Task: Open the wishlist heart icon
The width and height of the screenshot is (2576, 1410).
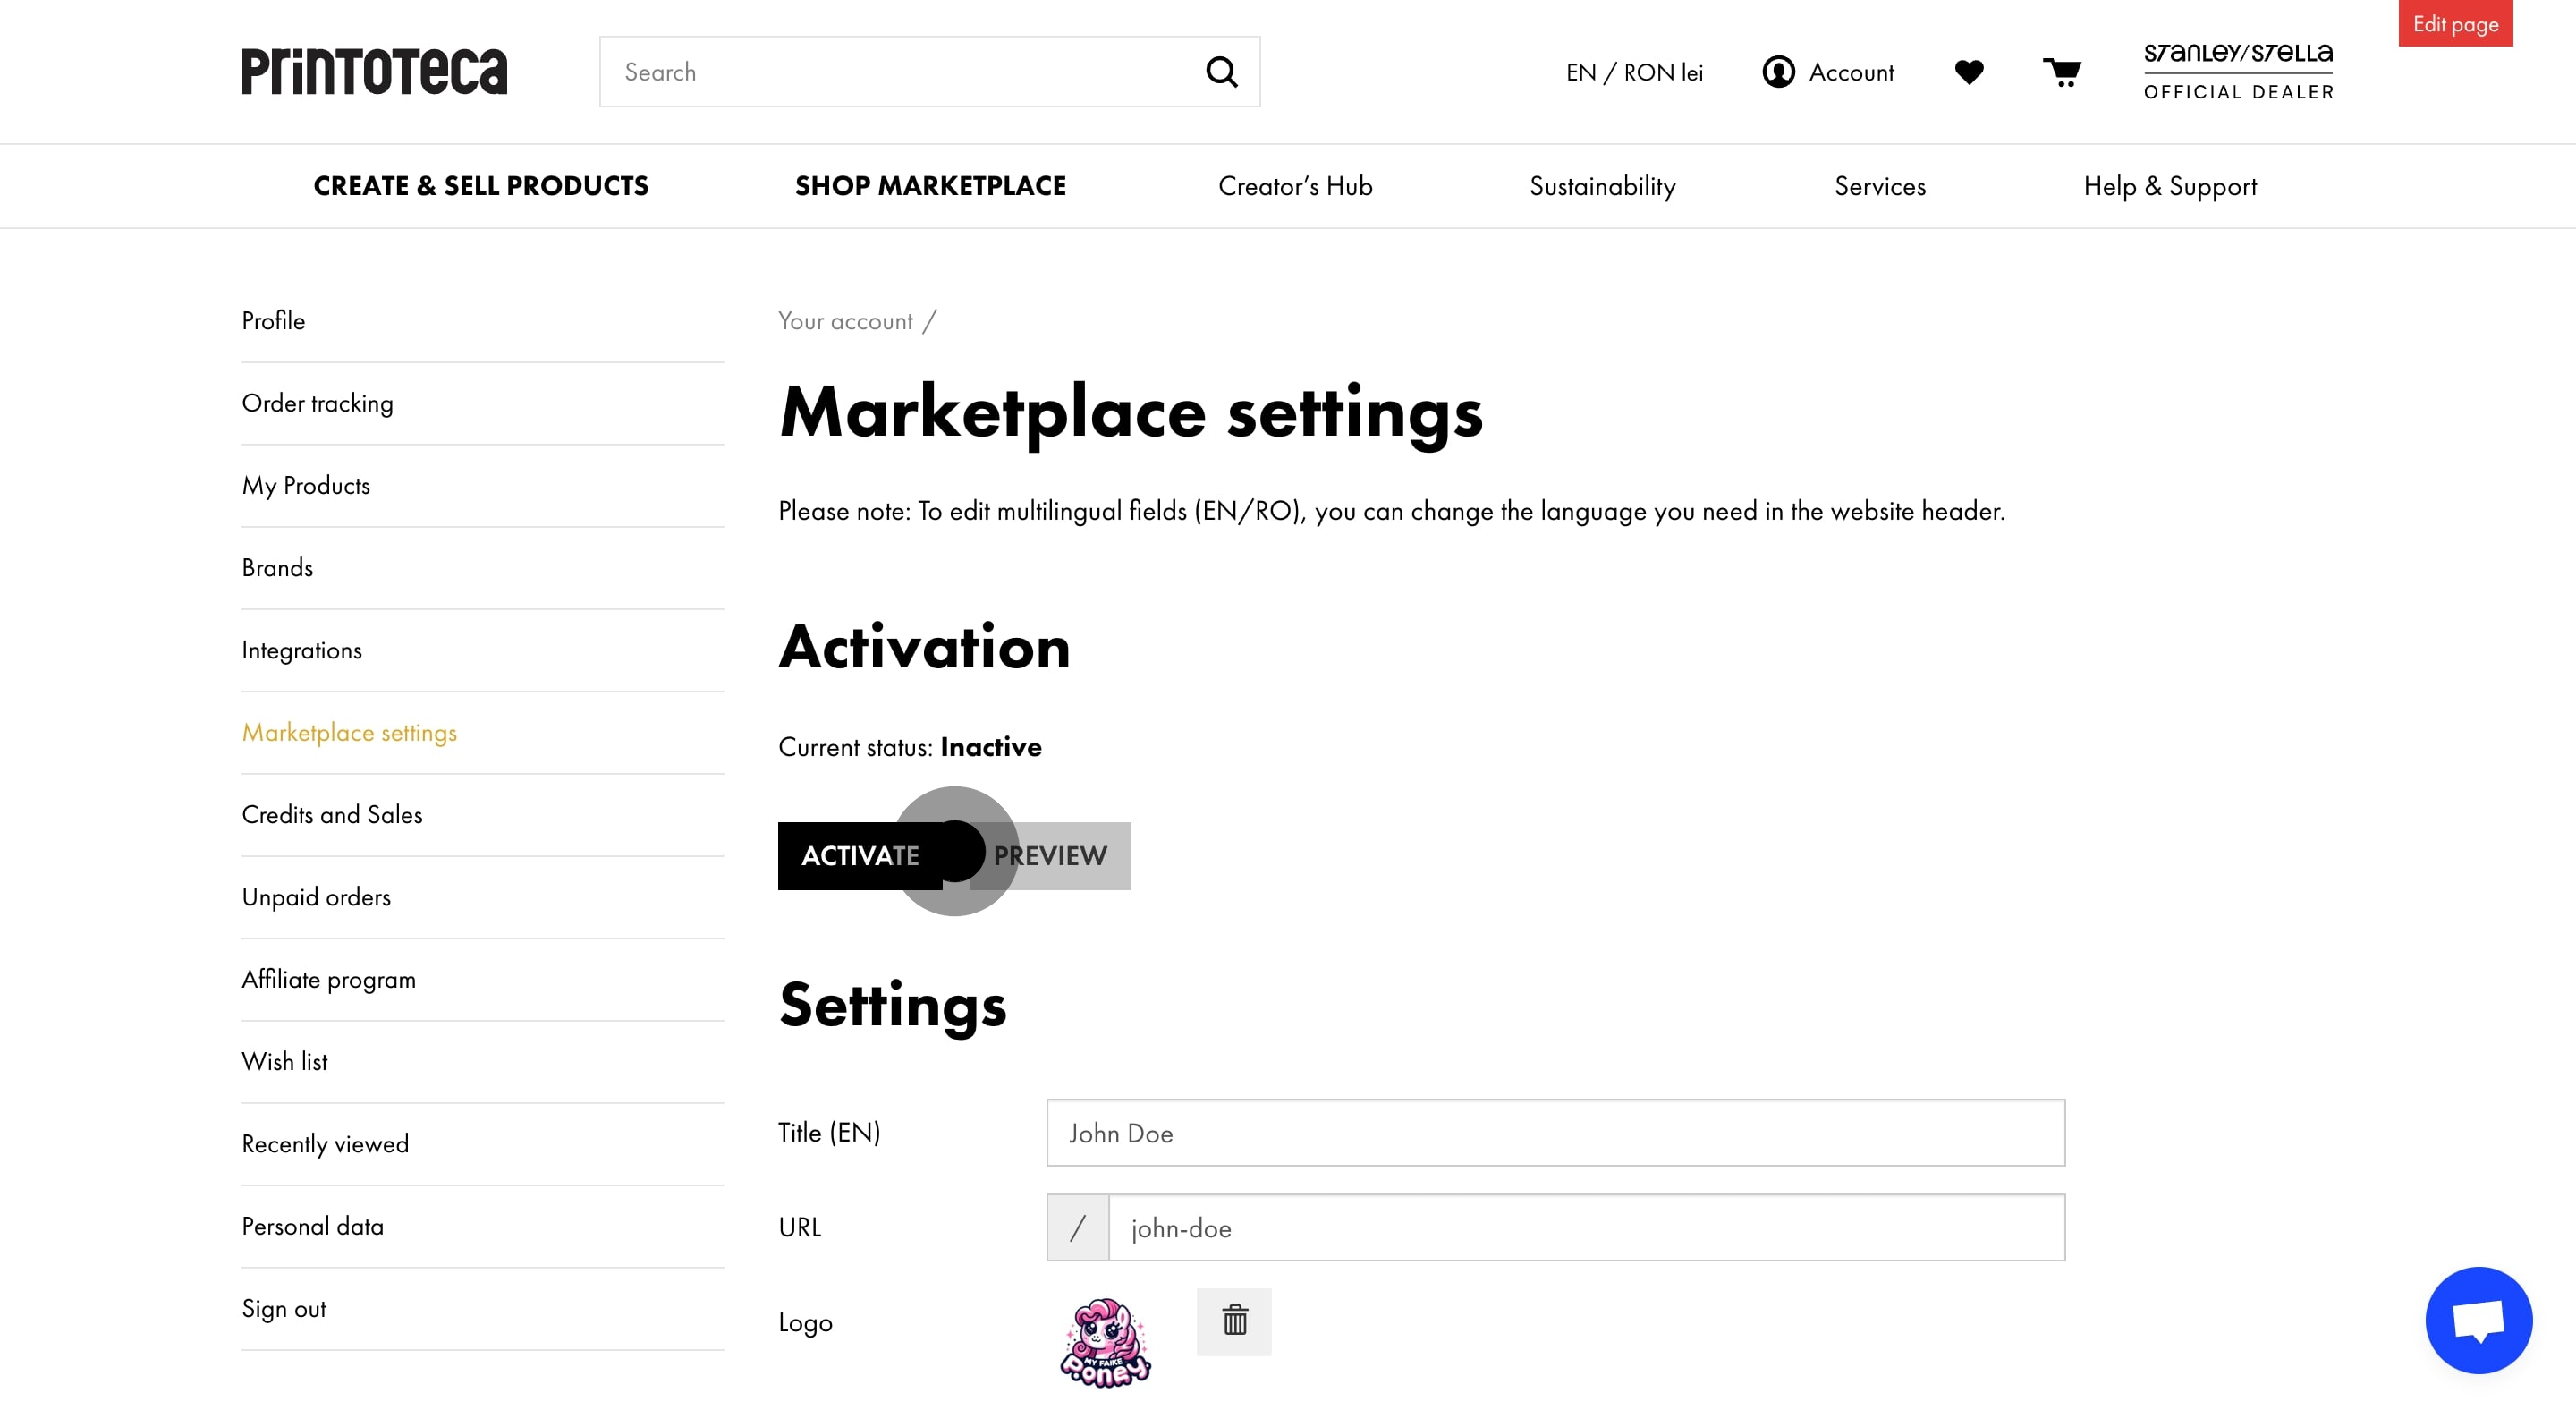Action: (x=1968, y=72)
